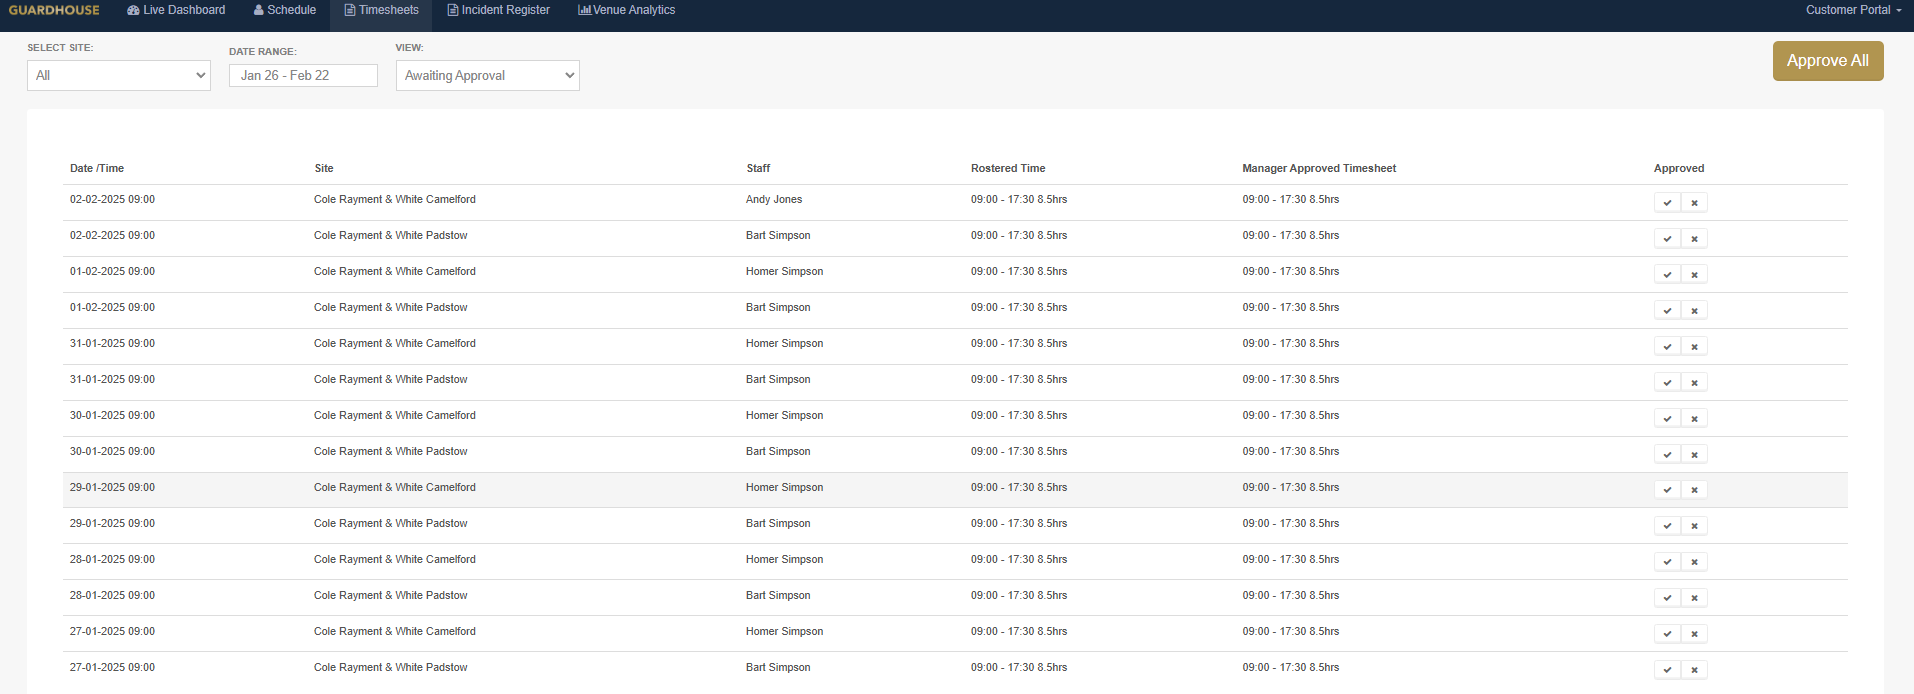This screenshot has height=694, width=1914.
Task: Open the Schedule page
Action: 285,10
